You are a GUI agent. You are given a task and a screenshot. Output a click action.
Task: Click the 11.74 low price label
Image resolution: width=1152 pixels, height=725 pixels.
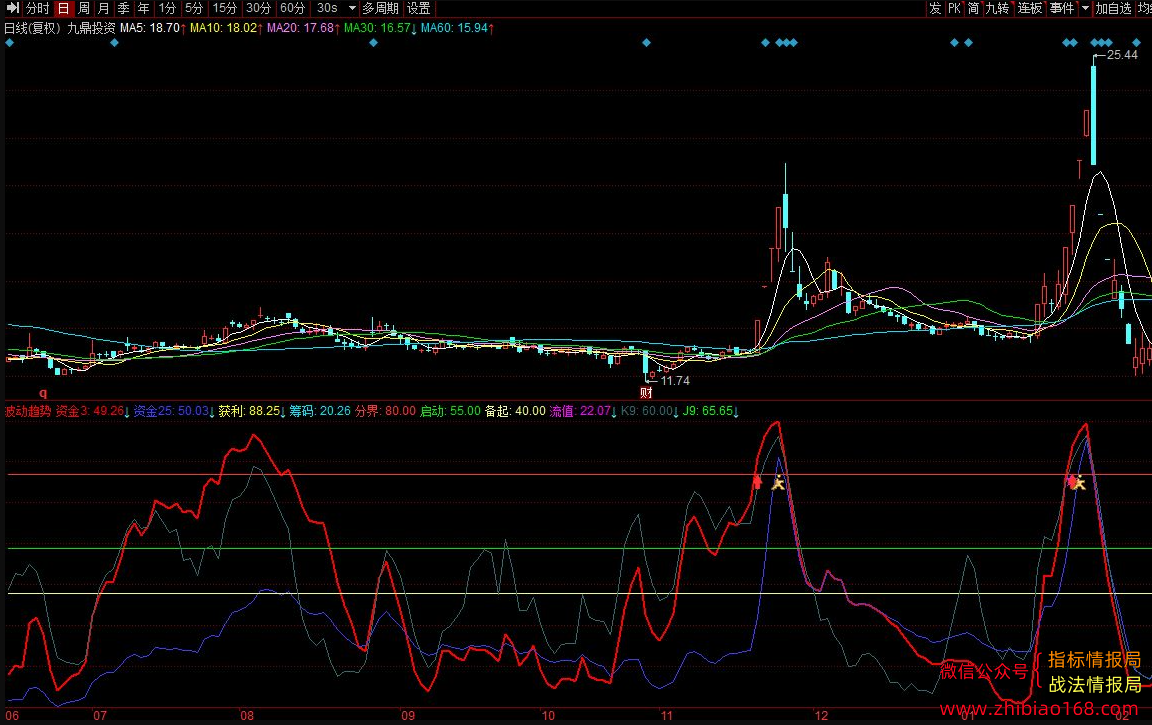coord(675,380)
